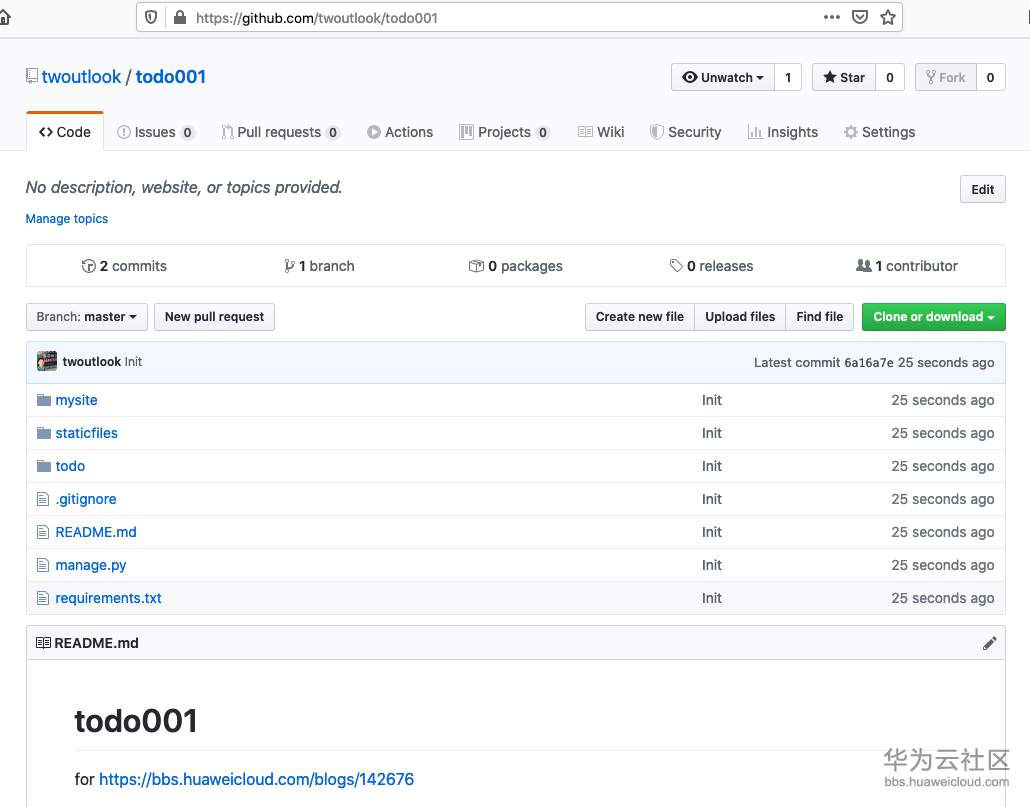Click Edit description button
This screenshot has height=807, width=1030.
click(982, 189)
